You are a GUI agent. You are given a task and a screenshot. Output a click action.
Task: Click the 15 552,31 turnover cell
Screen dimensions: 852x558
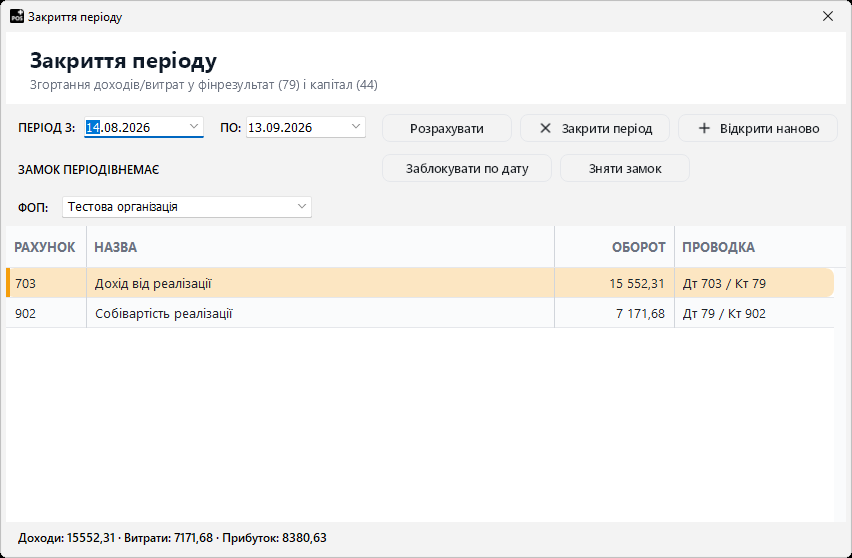click(615, 283)
